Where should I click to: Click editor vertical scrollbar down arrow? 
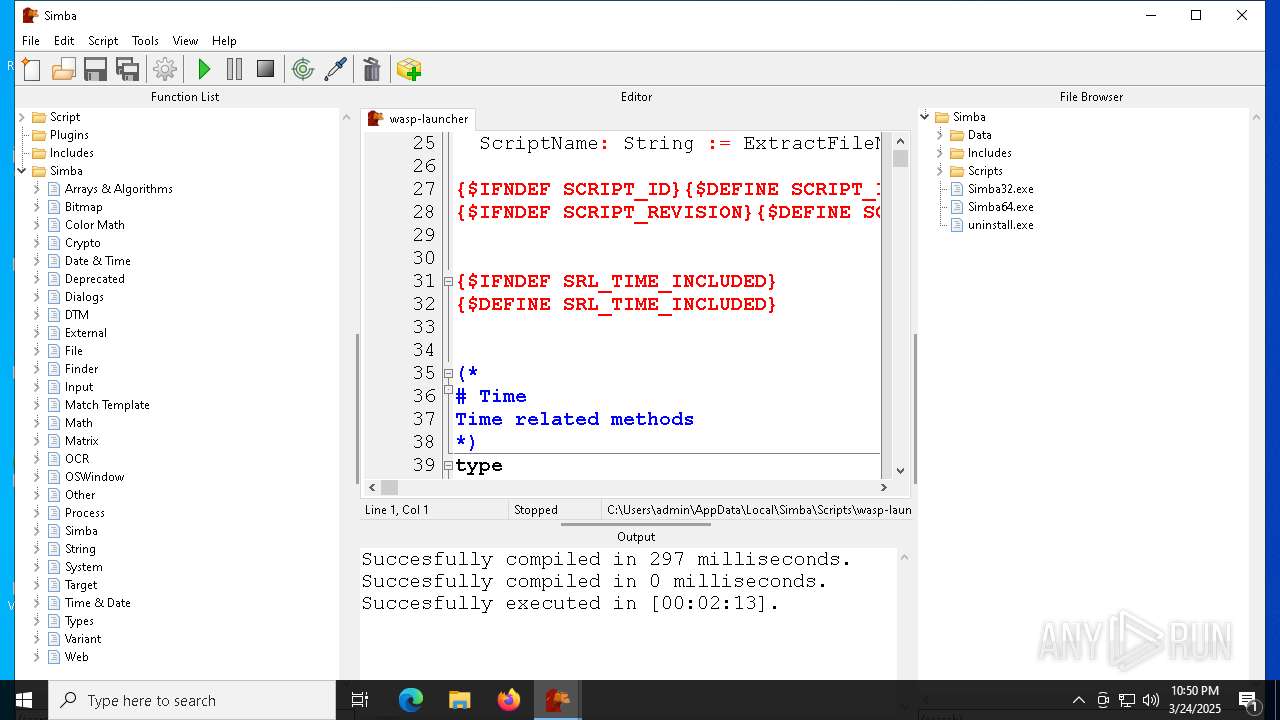tap(900, 470)
